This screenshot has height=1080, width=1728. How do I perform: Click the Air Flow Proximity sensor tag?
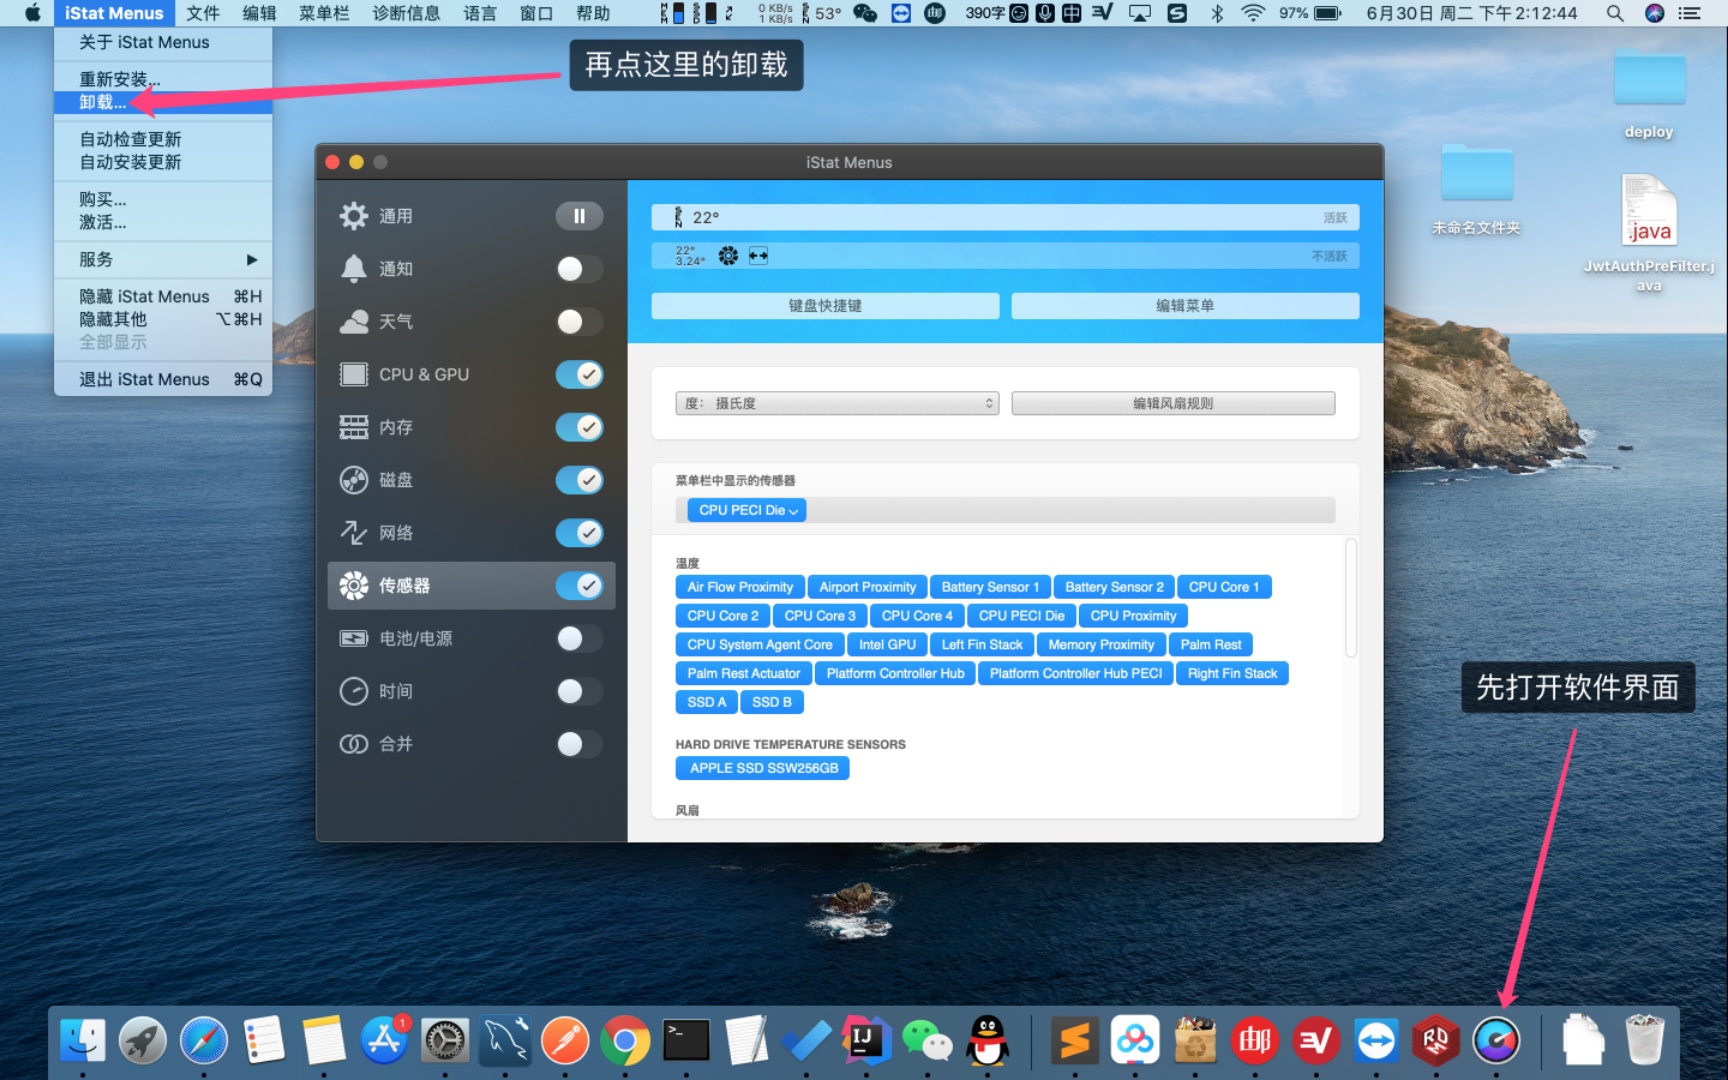(x=740, y=587)
